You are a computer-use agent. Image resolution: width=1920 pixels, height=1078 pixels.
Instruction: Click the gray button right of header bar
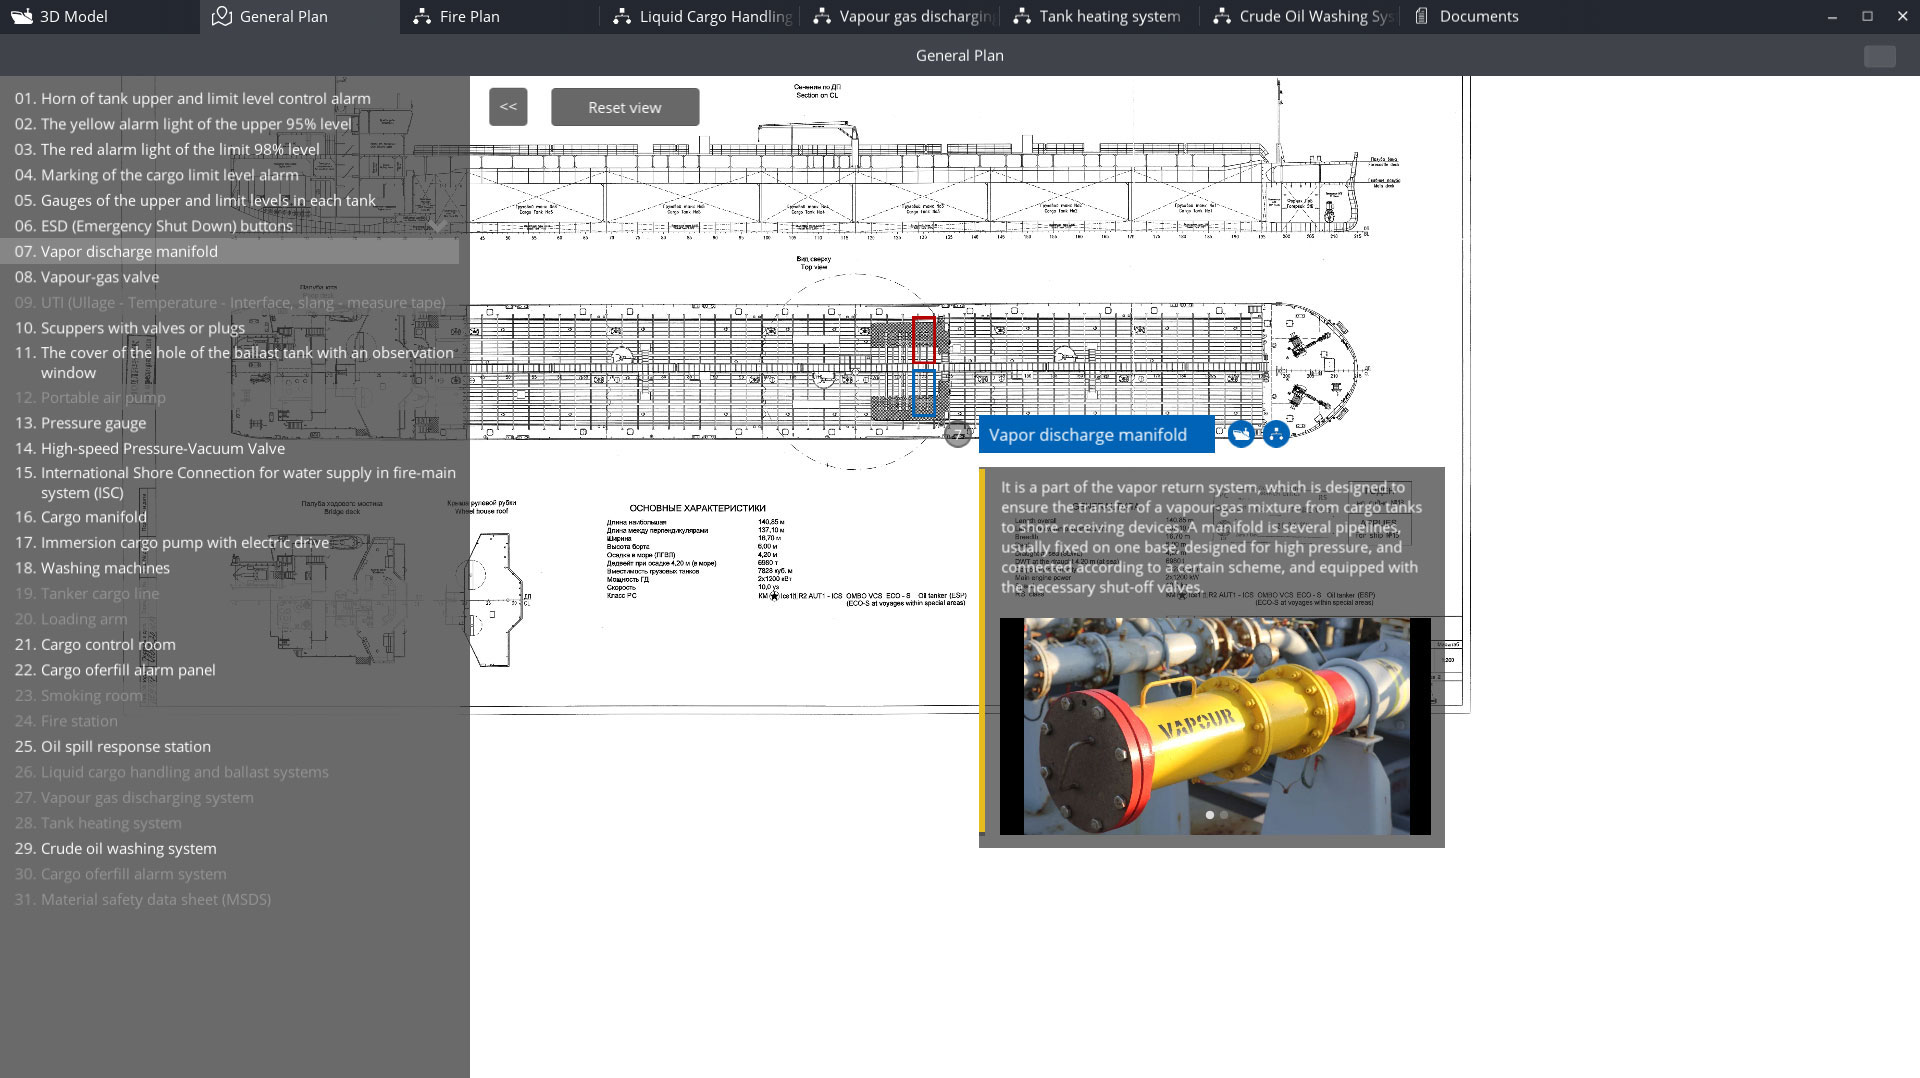1879,56
